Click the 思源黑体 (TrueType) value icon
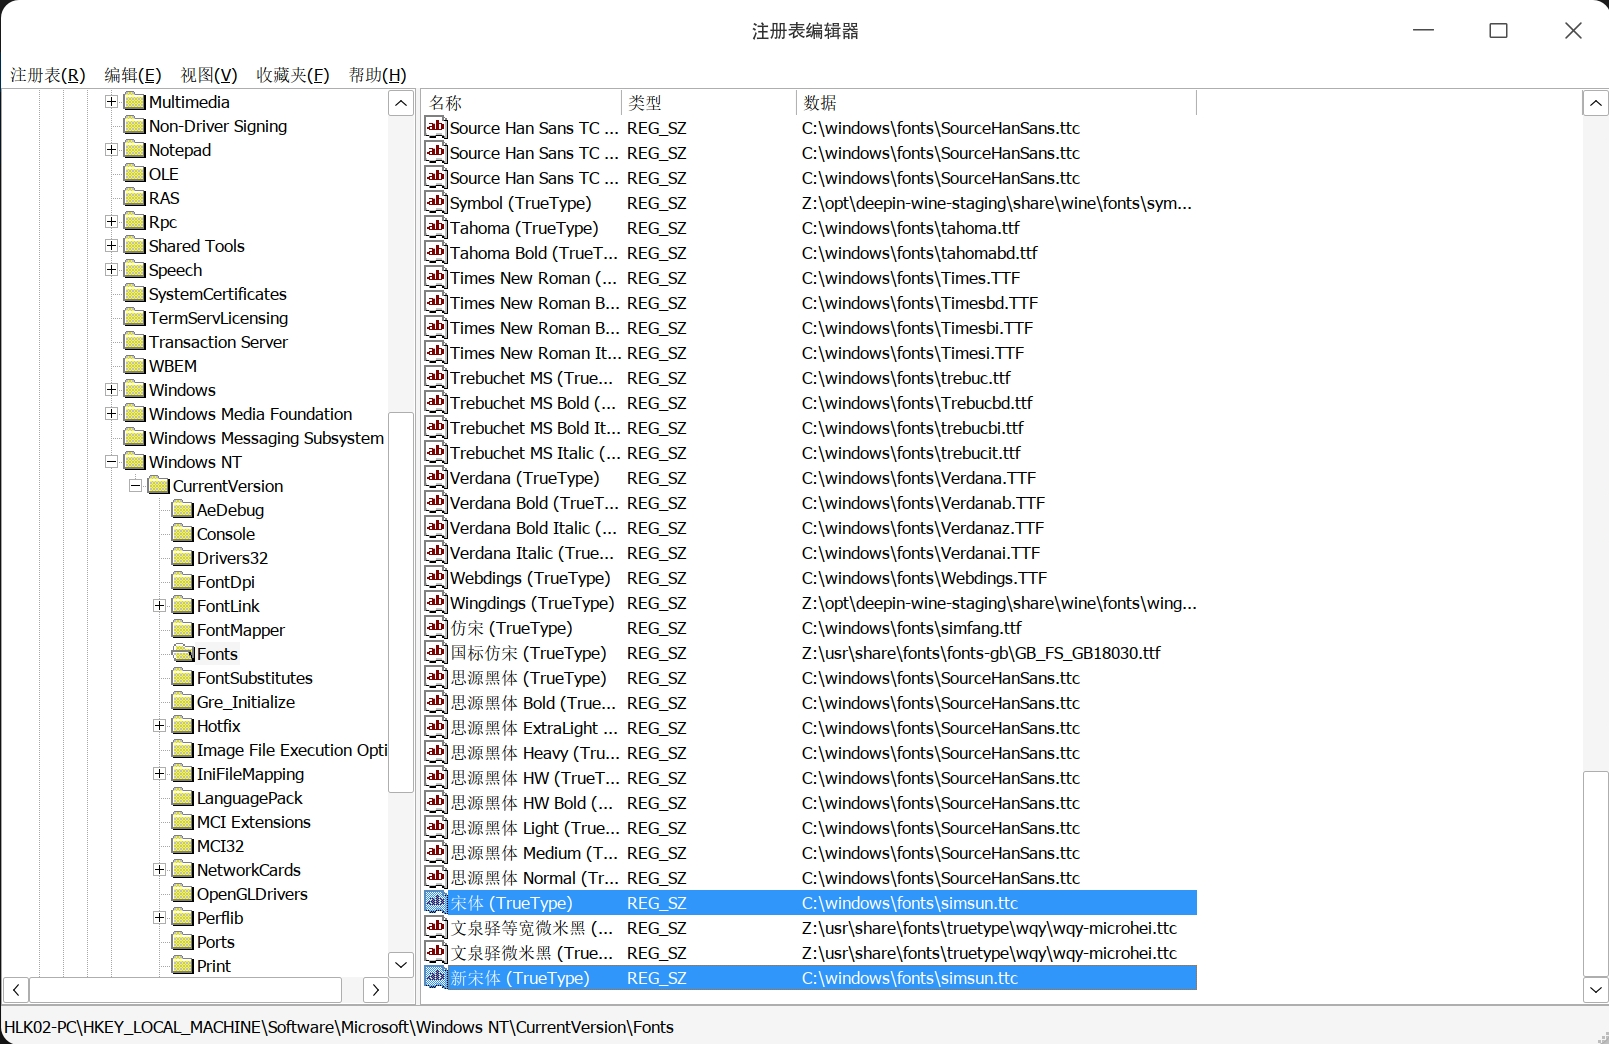Viewport: 1609px width, 1044px height. [436, 677]
